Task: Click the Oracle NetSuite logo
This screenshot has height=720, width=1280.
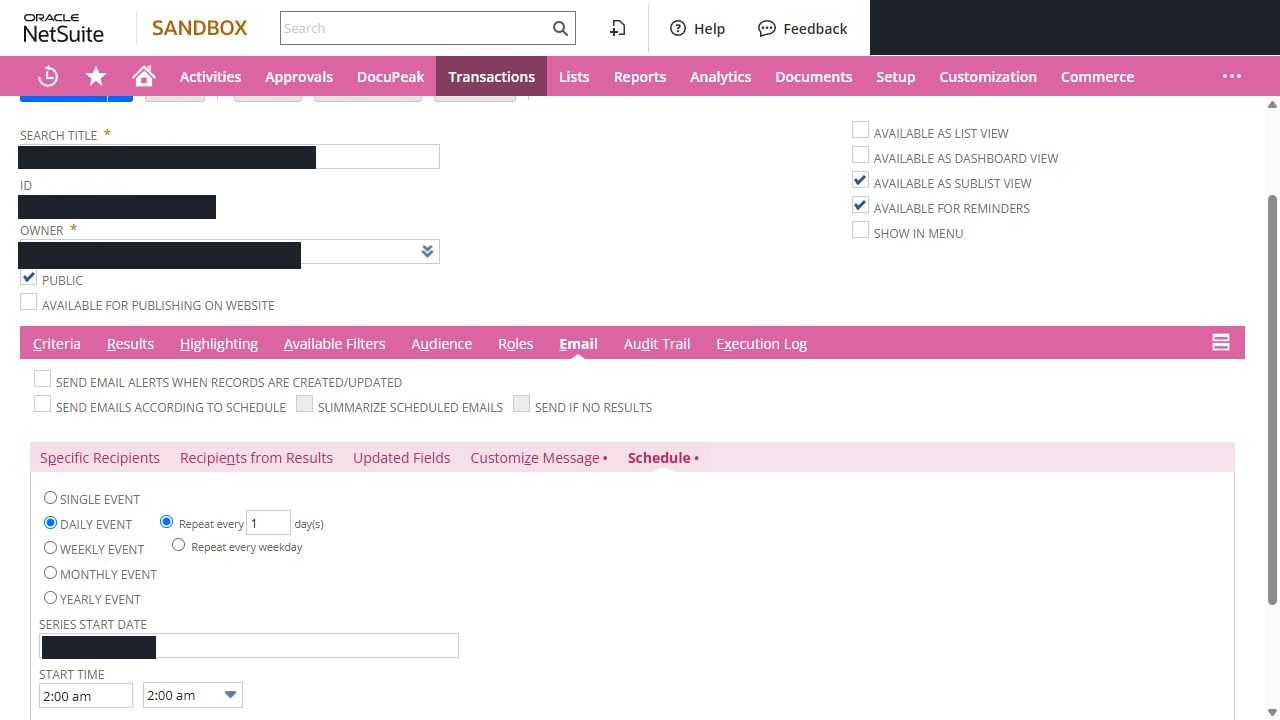Action: pyautogui.click(x=64, y=28)
